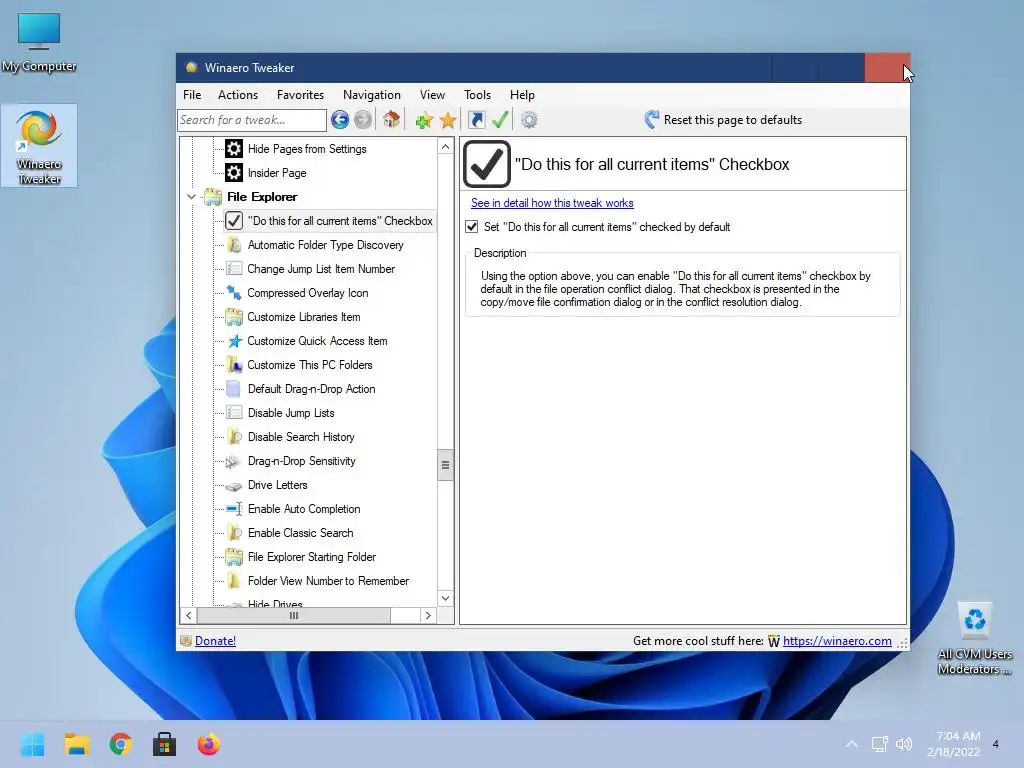Open the File menu

[x=192, y=95]
